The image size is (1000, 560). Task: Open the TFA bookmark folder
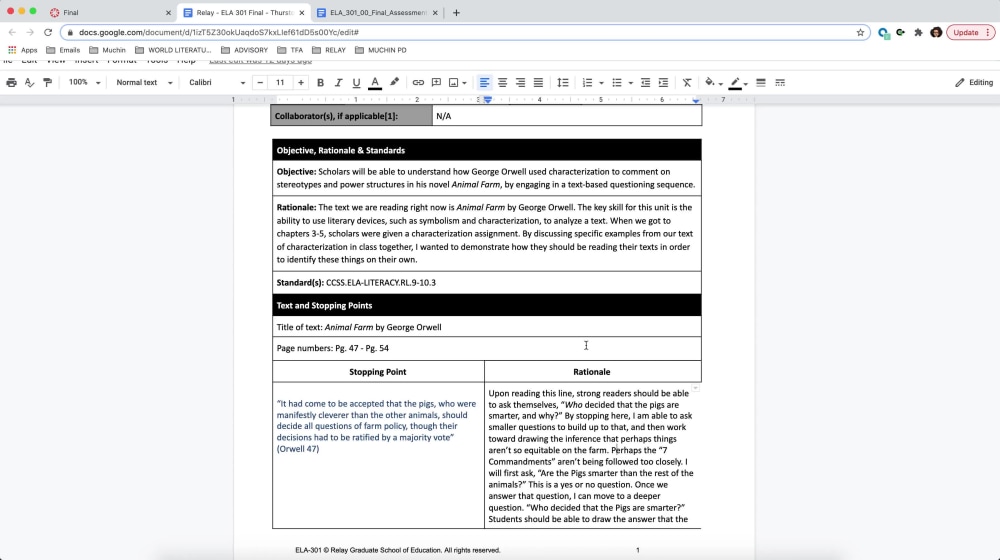[x=290, y=50]
